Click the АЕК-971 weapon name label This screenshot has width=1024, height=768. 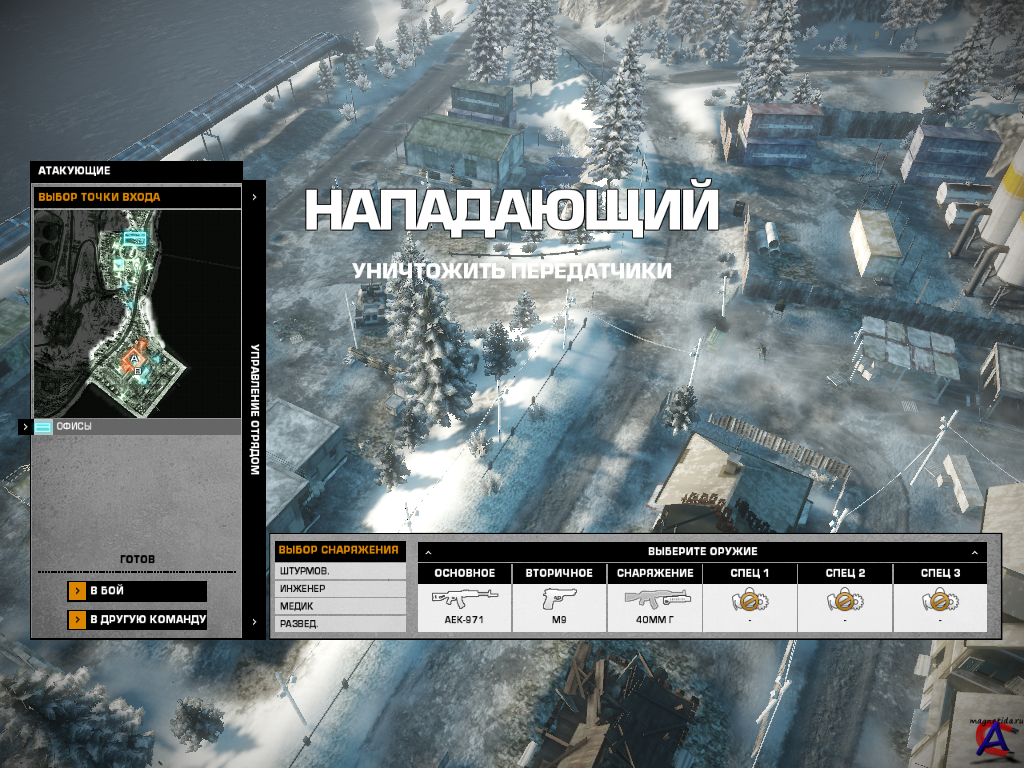[x=464, y=620]
